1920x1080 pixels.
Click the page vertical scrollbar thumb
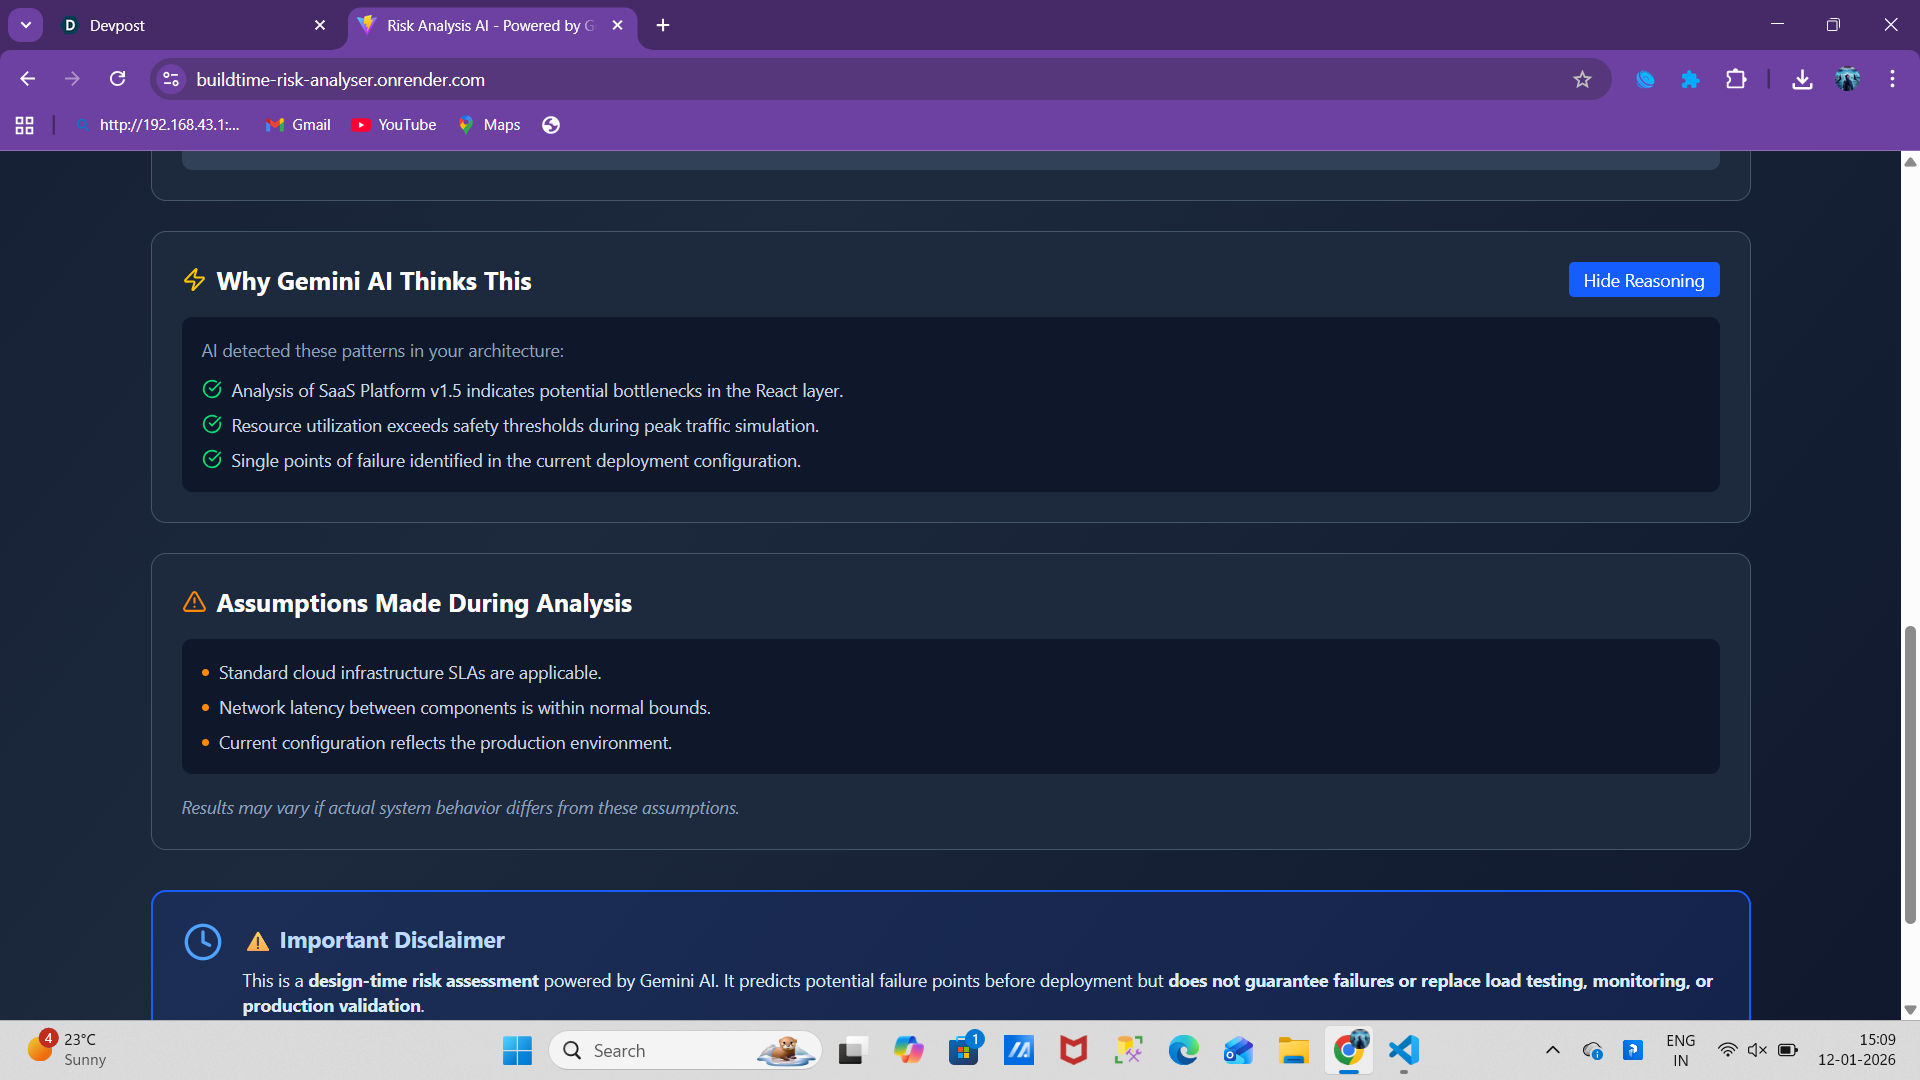point(1910,775)
